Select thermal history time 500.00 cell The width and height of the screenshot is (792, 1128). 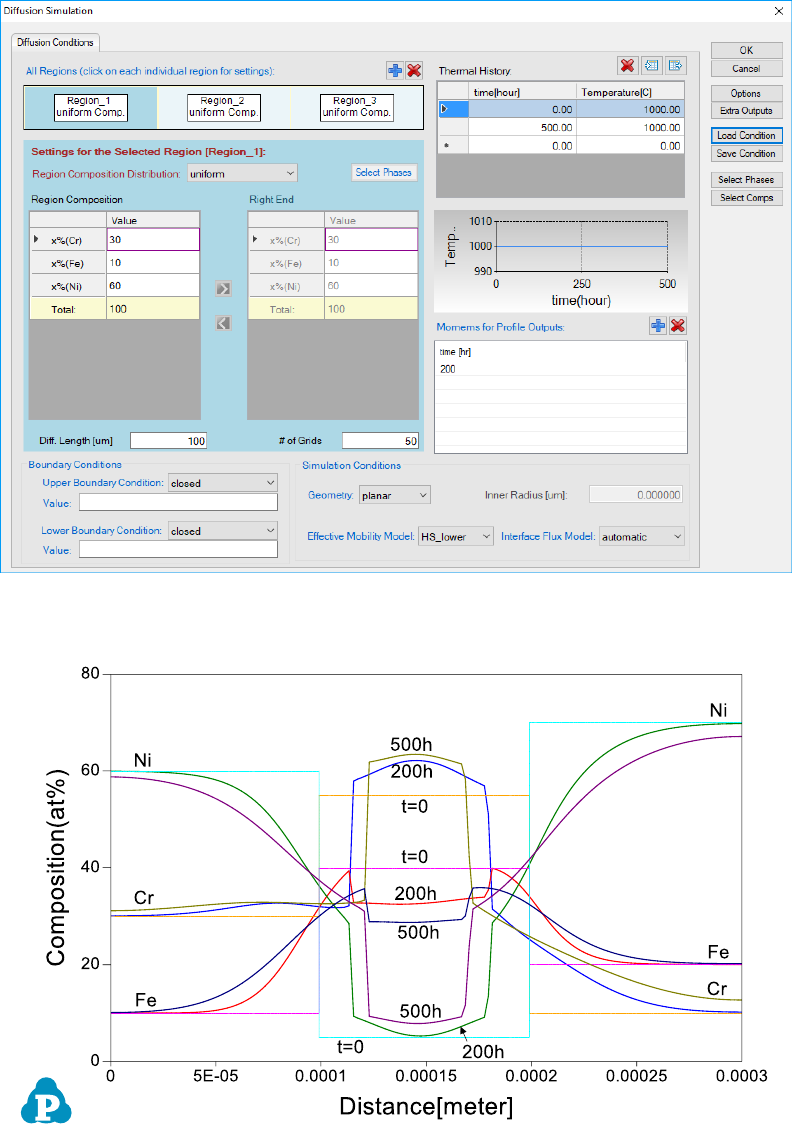(522, 127)
